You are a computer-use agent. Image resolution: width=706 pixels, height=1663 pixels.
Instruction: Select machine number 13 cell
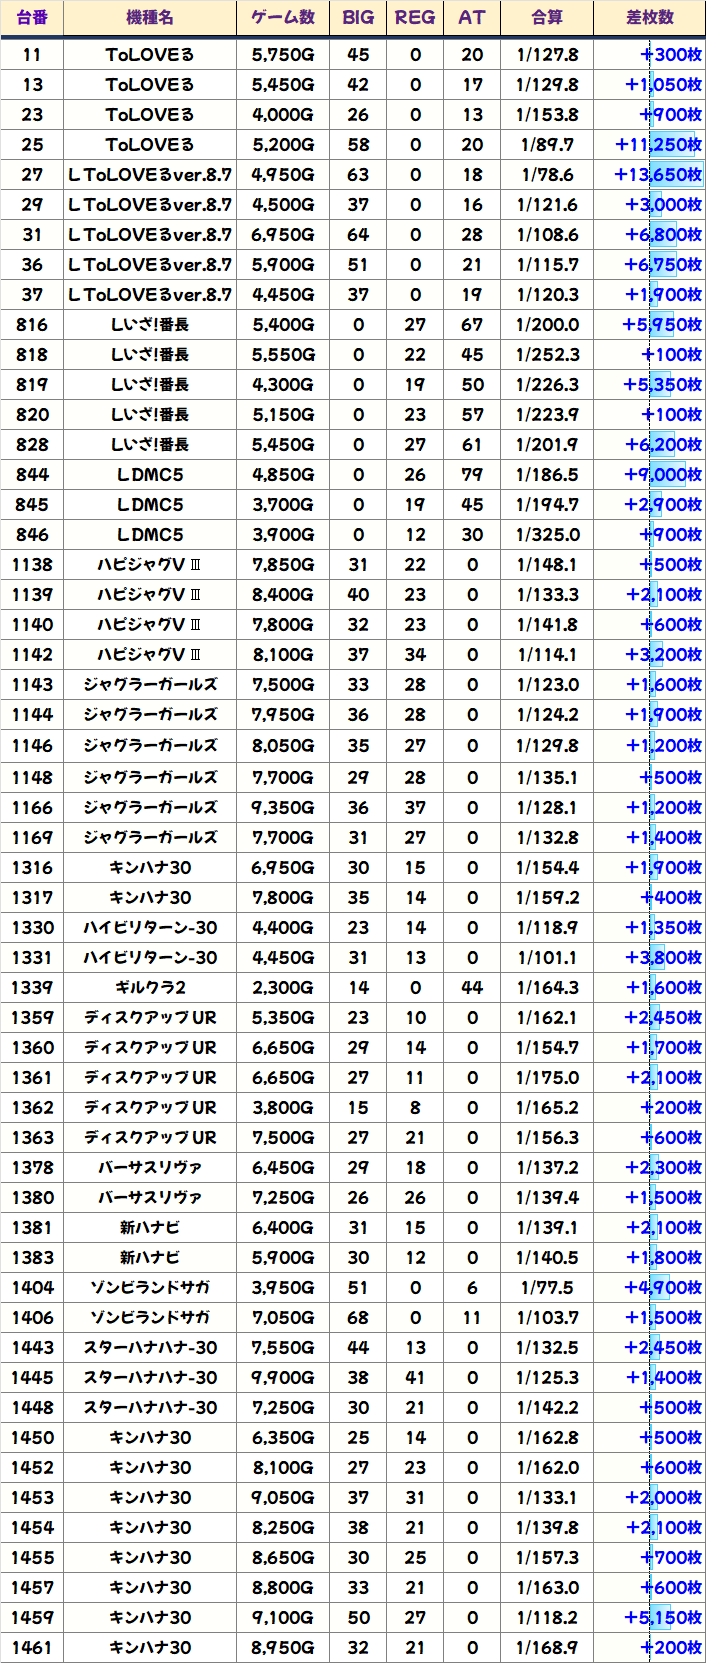tap(32, 85)
